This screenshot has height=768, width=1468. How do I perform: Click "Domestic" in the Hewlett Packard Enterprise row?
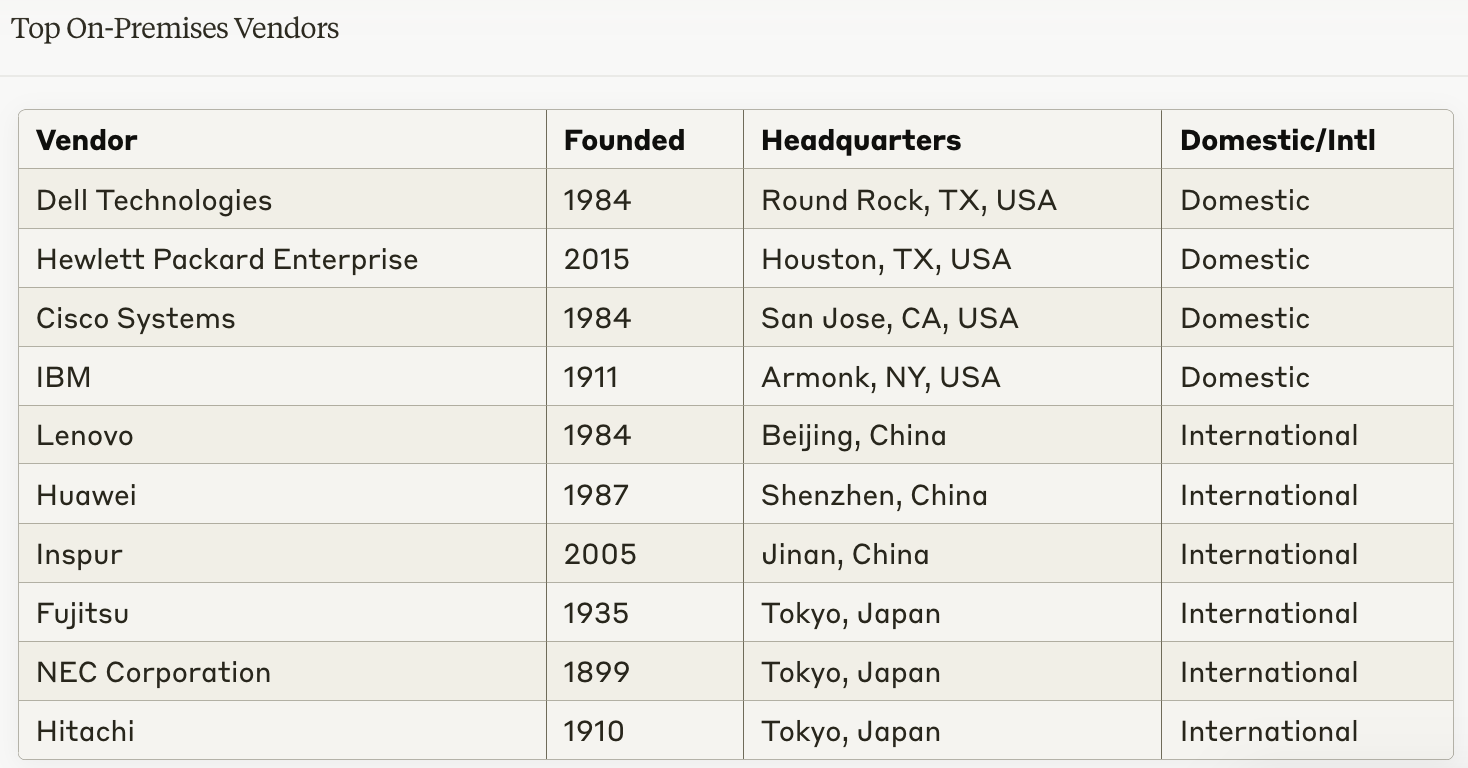point(1245,259)
